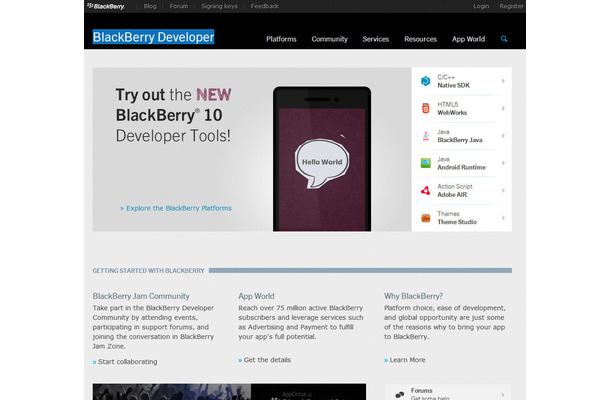610x400 pixels.
Task: Expand the Adobe AIR row arrow
Action: 503,191
